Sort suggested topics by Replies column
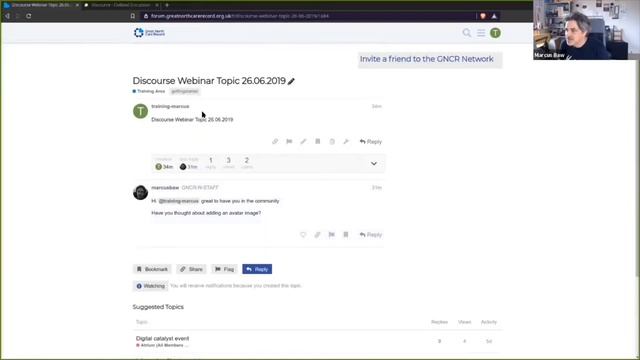 [x=439, y=322]
